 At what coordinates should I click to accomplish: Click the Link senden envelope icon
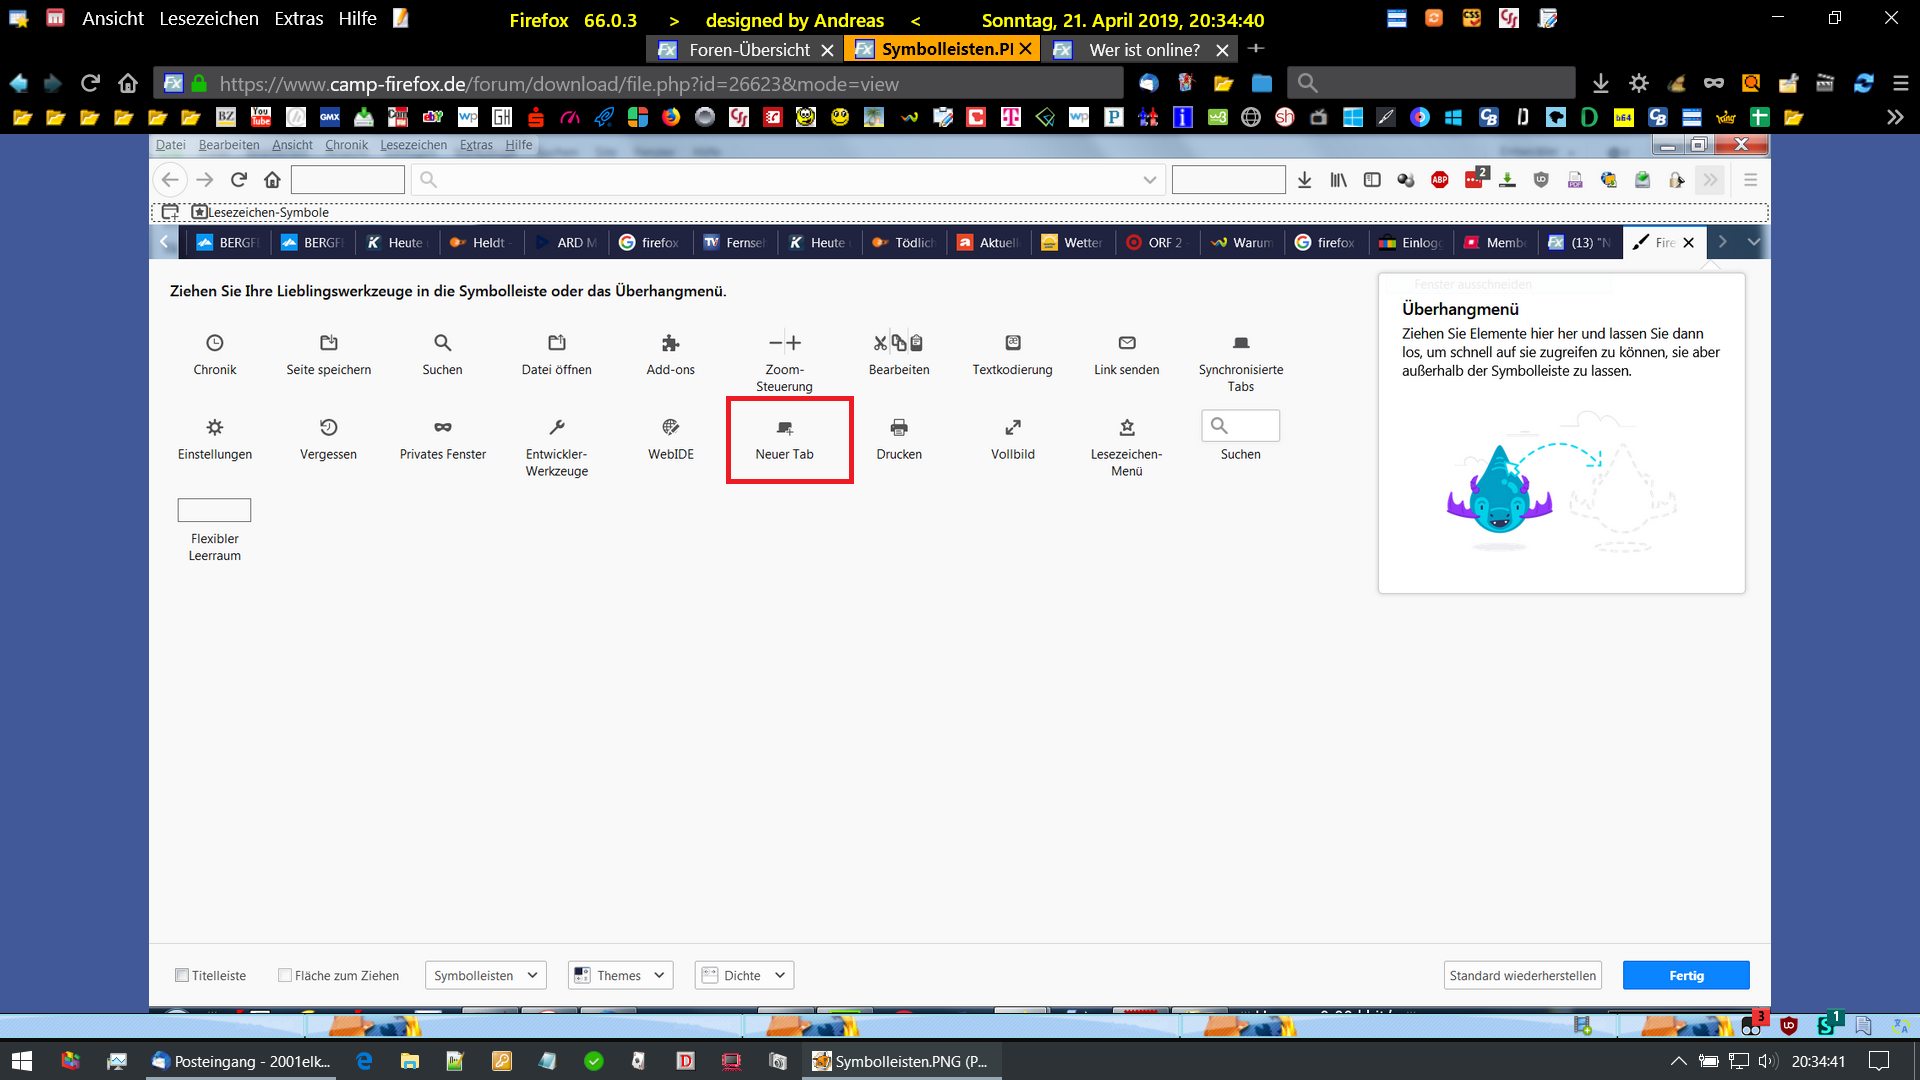pos(1126,343)
